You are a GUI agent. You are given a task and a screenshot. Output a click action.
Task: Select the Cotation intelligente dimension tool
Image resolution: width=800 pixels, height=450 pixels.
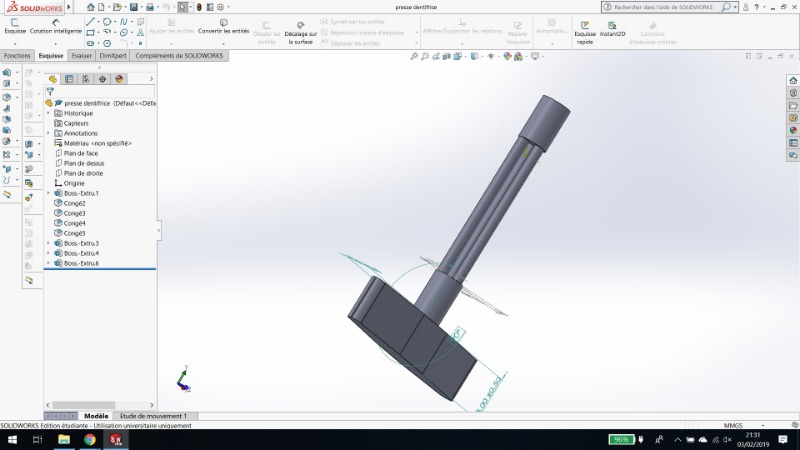point(55,26)
